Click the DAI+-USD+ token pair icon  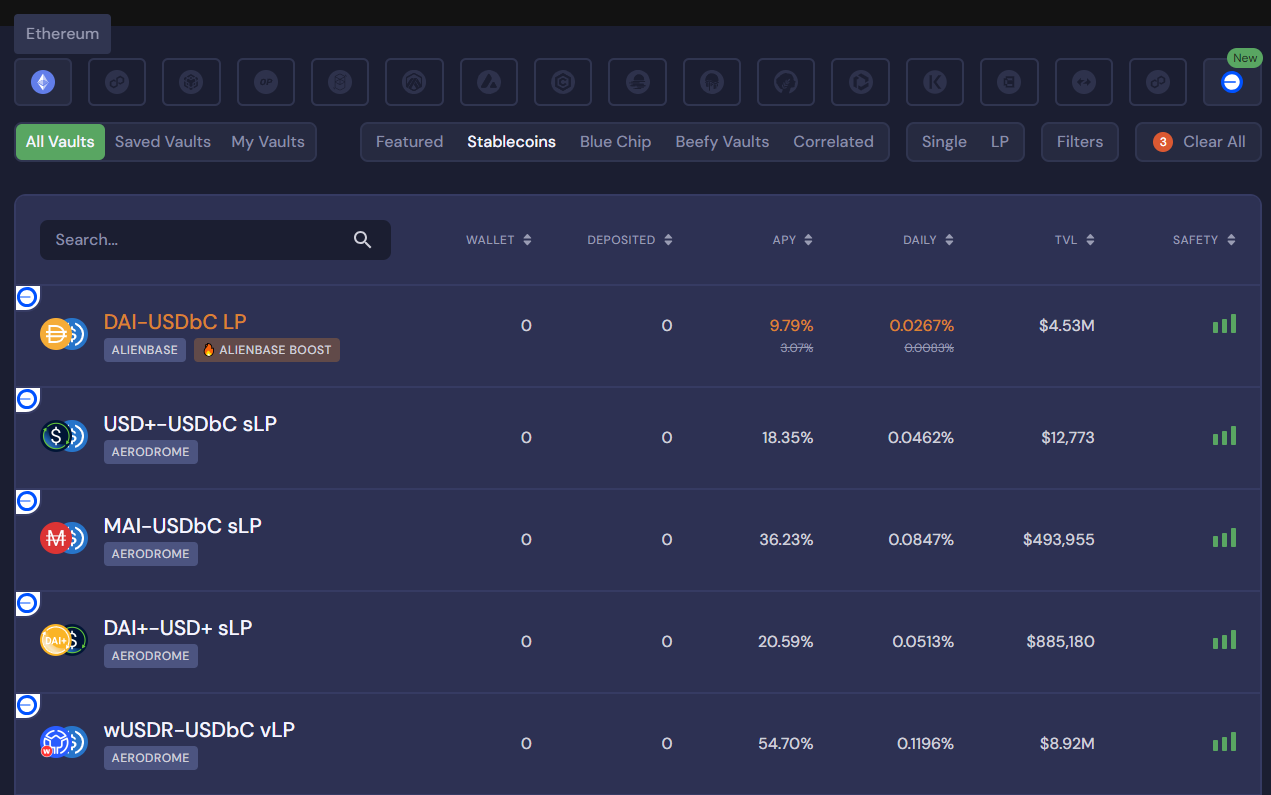pos(64,640)
